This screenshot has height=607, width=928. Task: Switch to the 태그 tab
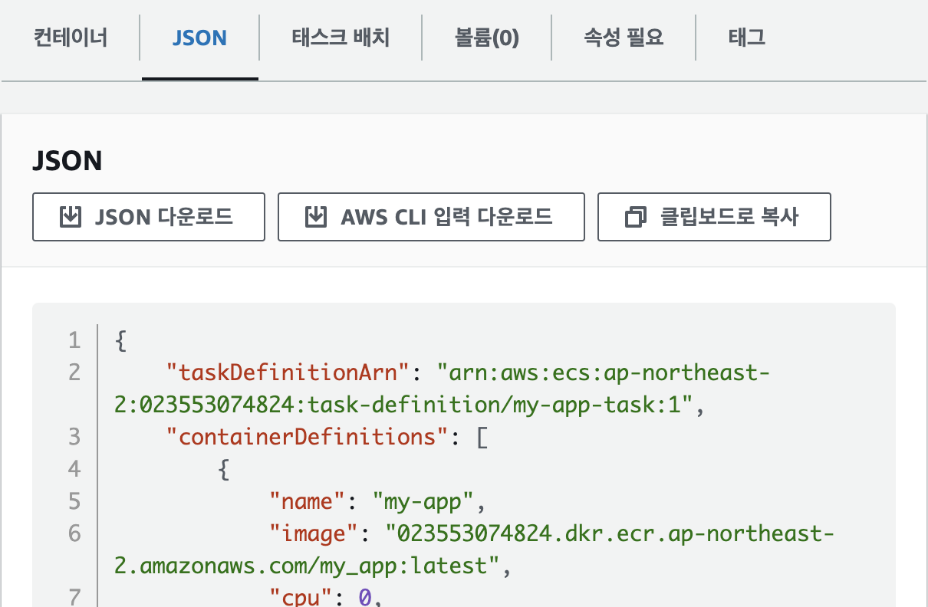point(746,38)
